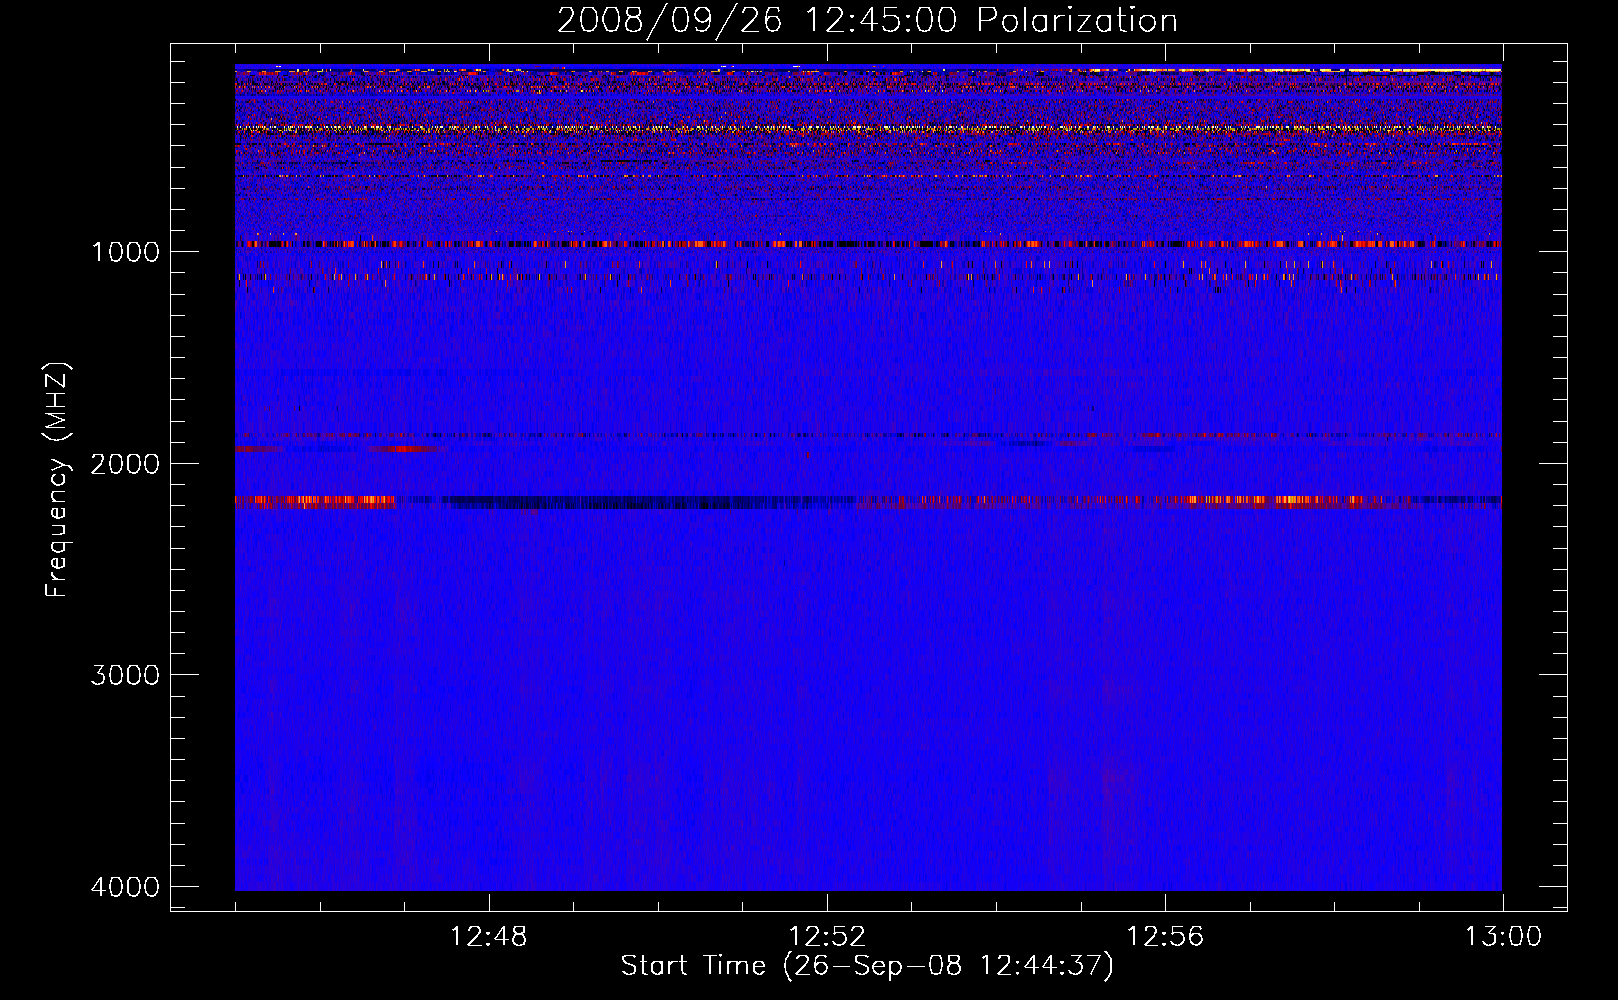Select the 3000 MHz frequency tick label
The width and height of the screenshot is (1618, 1000).
[x=125, y=675]
